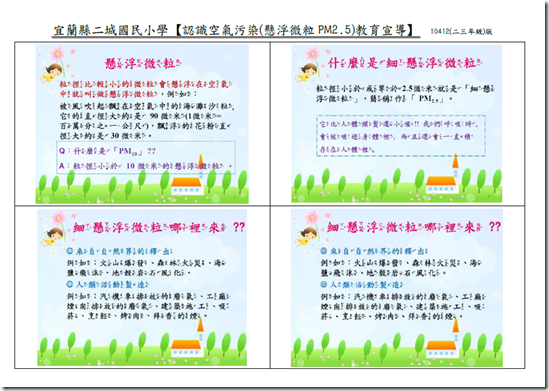This screenshot has width=549, height=391.
Task: Click the 細懸浮微粒哪裡來 title in bottom-left slide
Action: pos(159,228)
